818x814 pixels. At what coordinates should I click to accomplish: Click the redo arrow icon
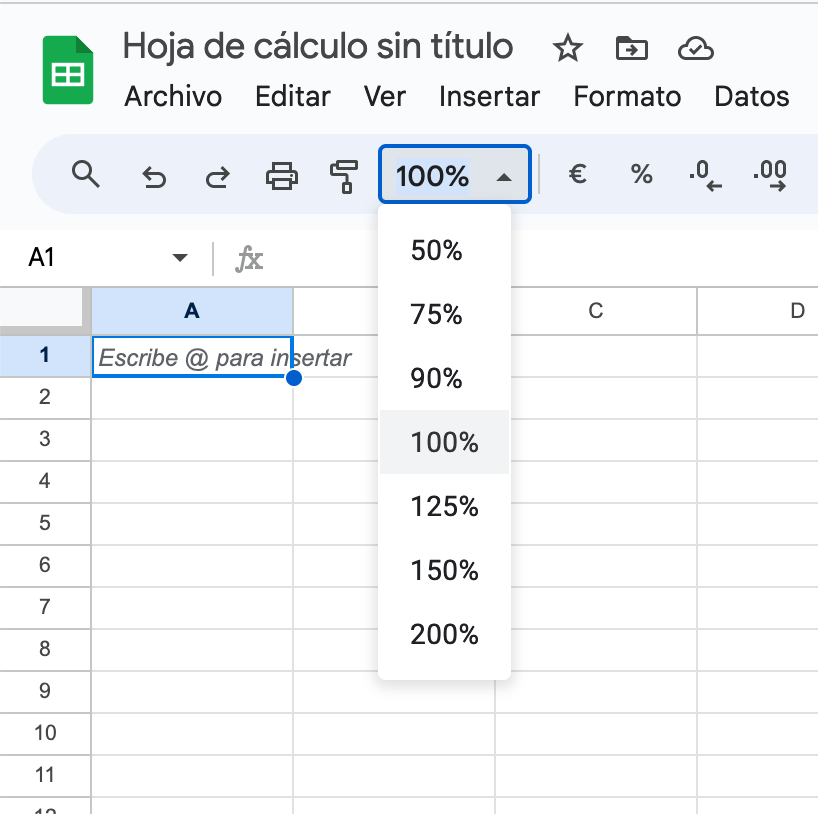216,177
